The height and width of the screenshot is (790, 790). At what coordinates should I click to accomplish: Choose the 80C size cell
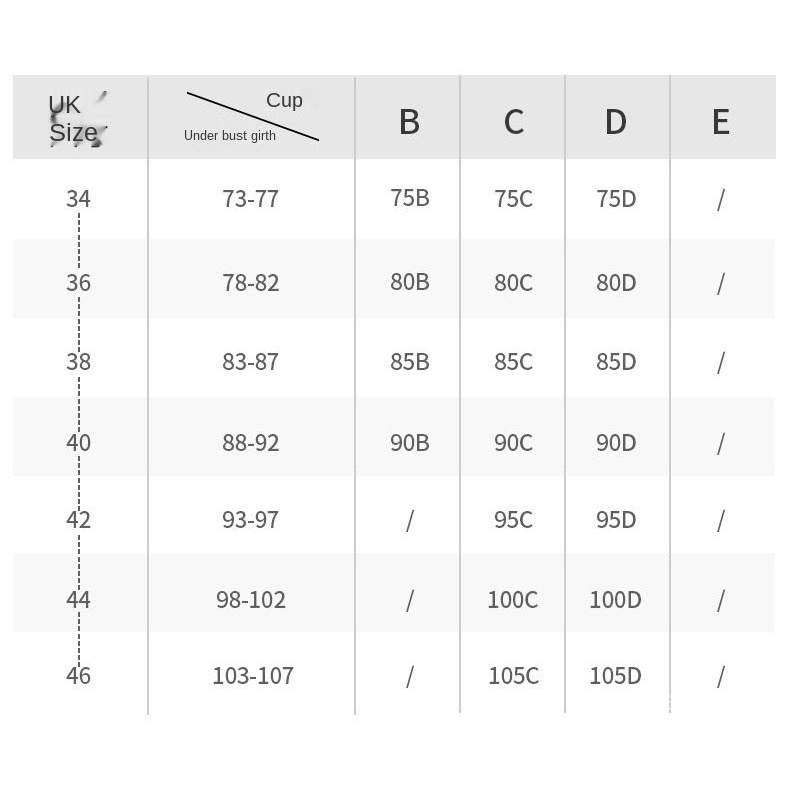coord(513,283)
